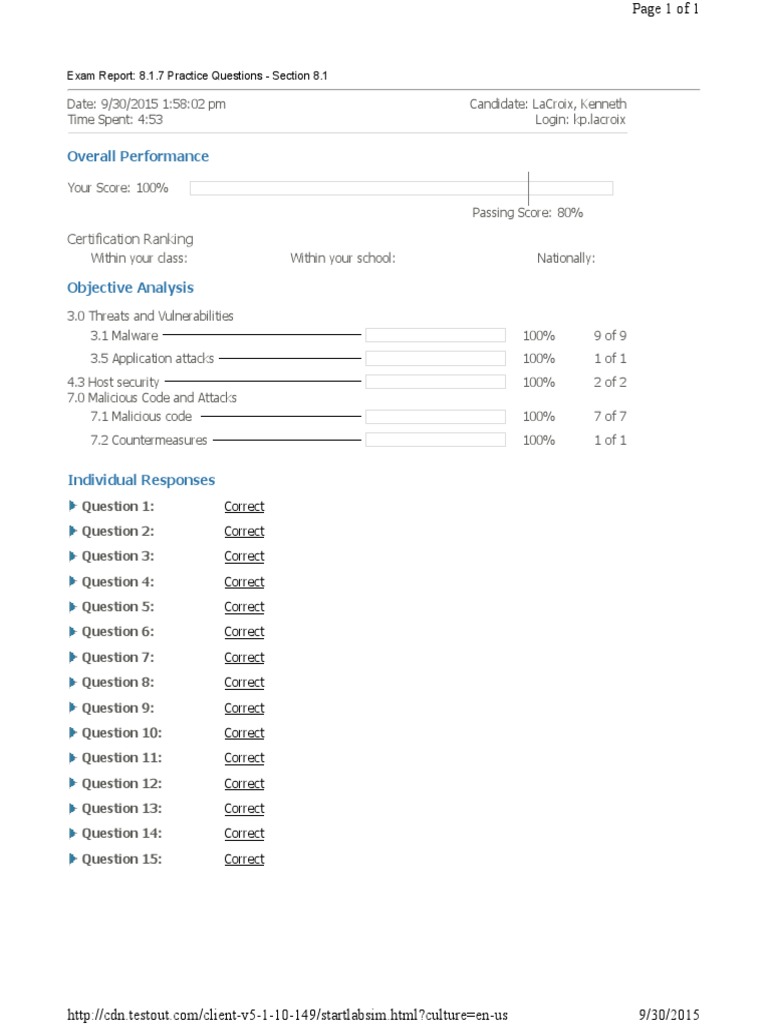Image resolution: width=768 pixels, height=1024 pixels.
Task: Open the Correct link for Question 14
Action: tap(244, 834)
